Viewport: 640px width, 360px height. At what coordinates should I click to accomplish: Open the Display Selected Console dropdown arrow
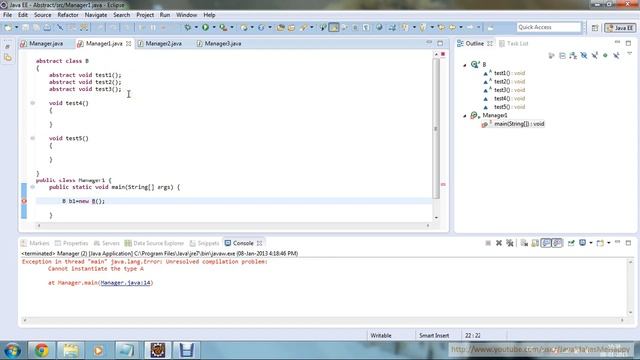coord(590,243)
